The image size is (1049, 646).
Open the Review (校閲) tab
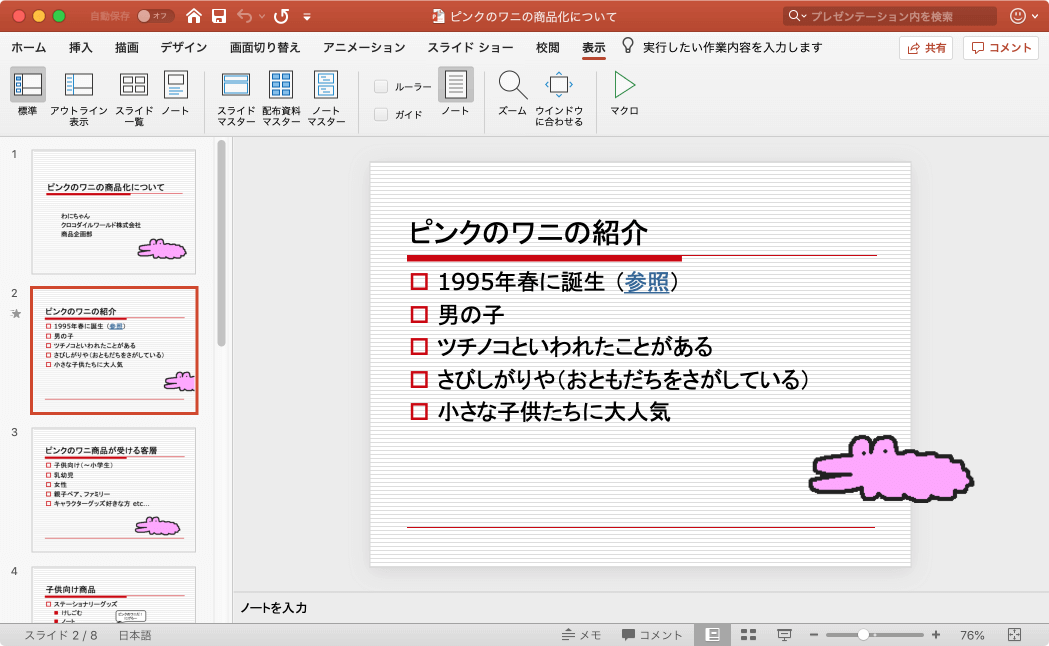click(547, 47)
